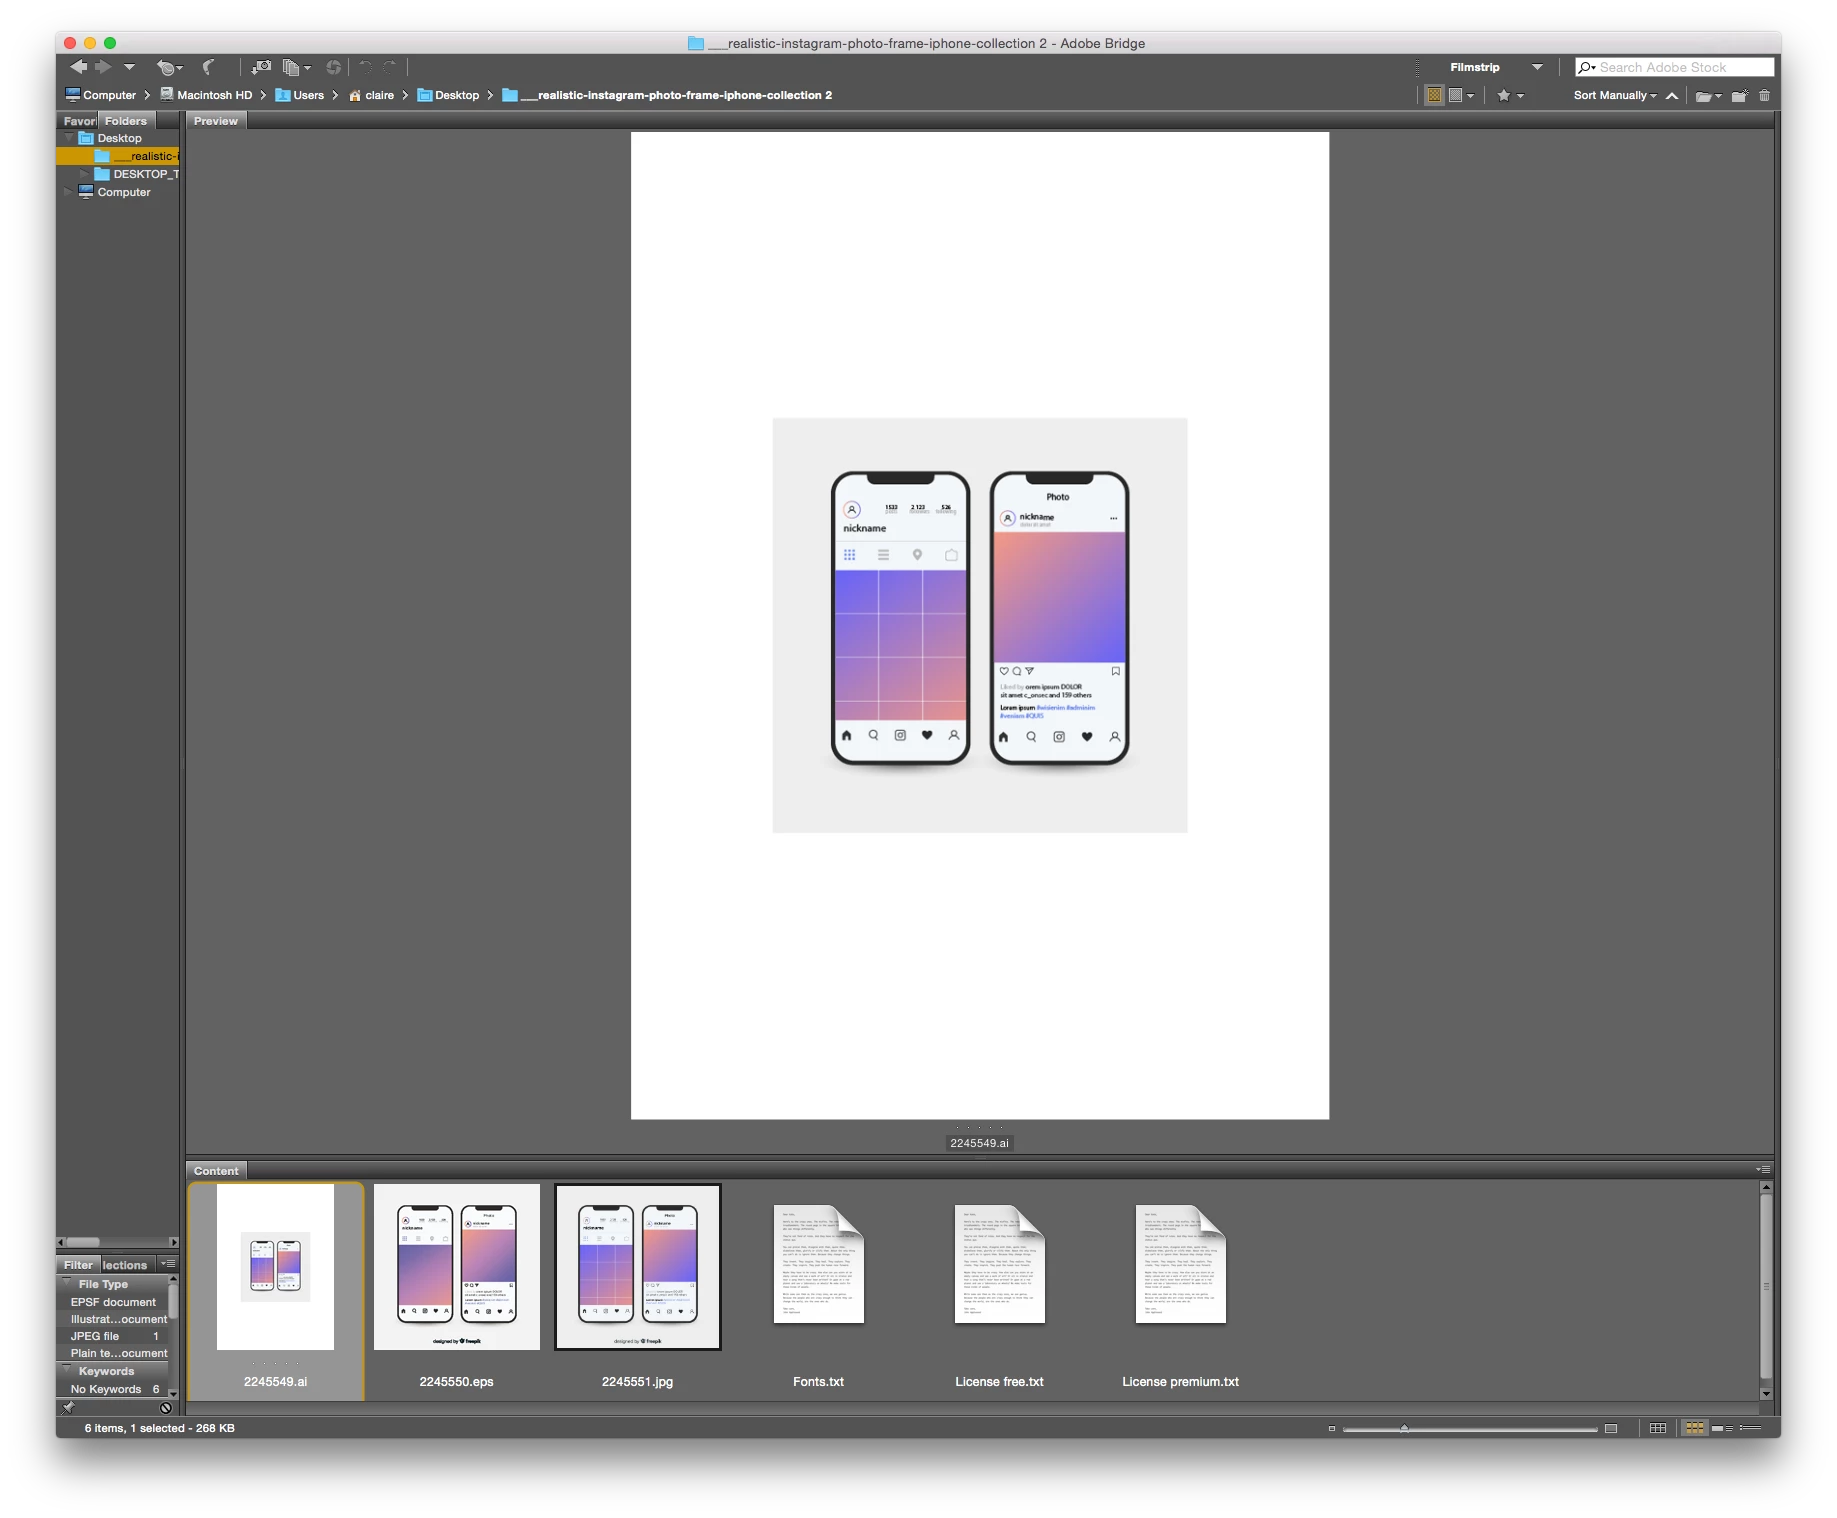
Task: Open the parent or favorites folder dropdown
Action: tap(129, 67)
